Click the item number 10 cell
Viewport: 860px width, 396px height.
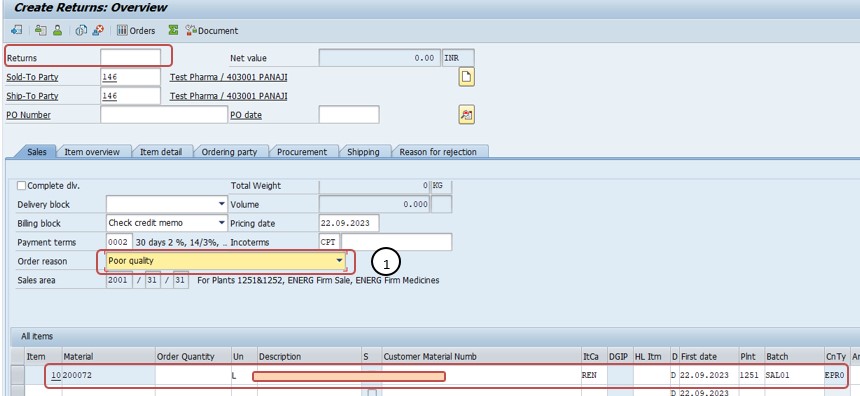click(x=43, y=375)
